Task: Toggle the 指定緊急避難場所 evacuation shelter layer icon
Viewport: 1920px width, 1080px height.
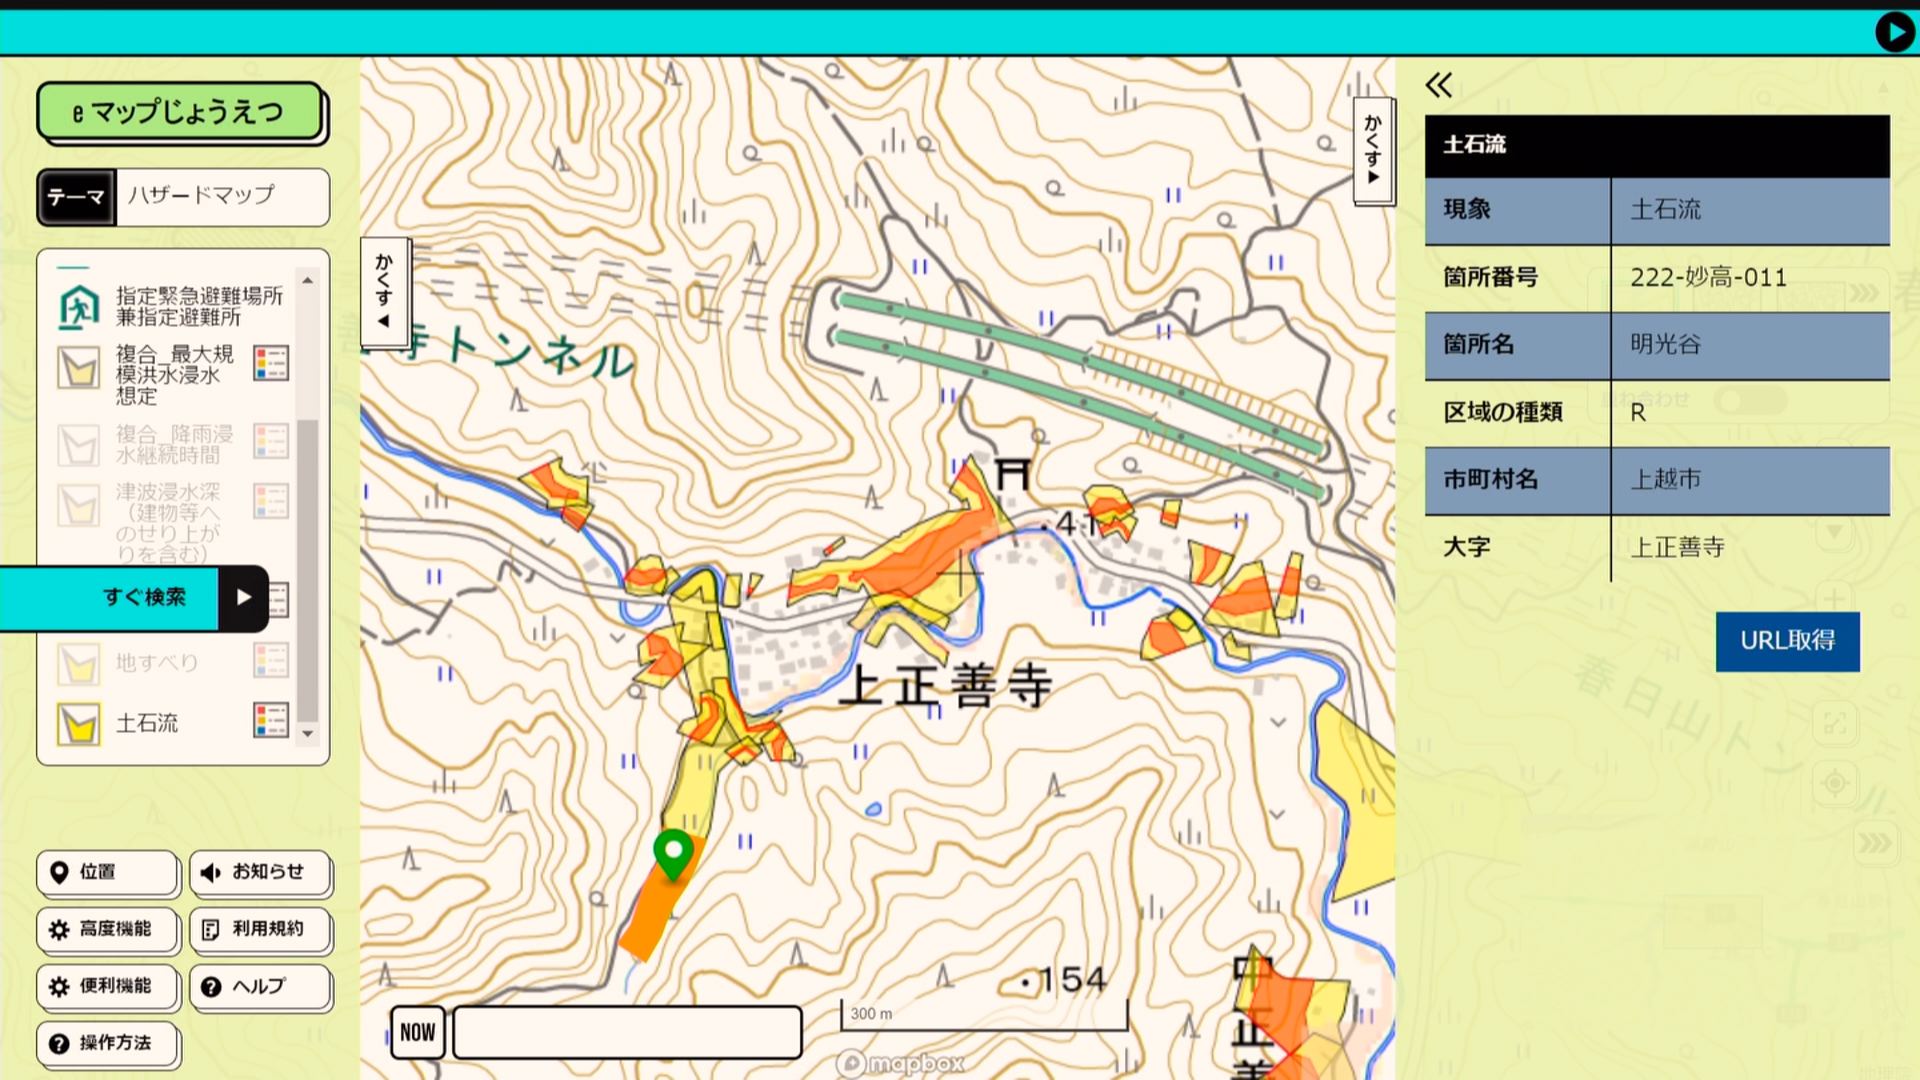Action: 78,307
